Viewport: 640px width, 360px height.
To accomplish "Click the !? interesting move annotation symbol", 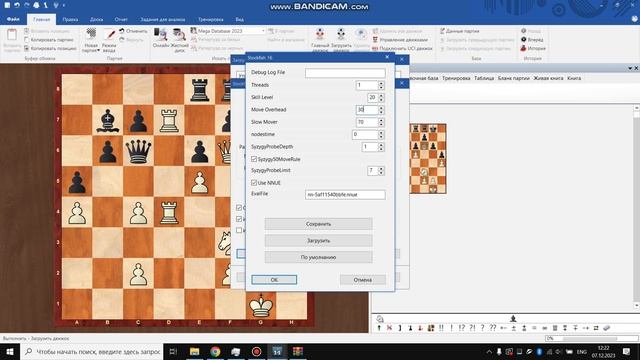I will pyautogui.click(x=462, y=328).
